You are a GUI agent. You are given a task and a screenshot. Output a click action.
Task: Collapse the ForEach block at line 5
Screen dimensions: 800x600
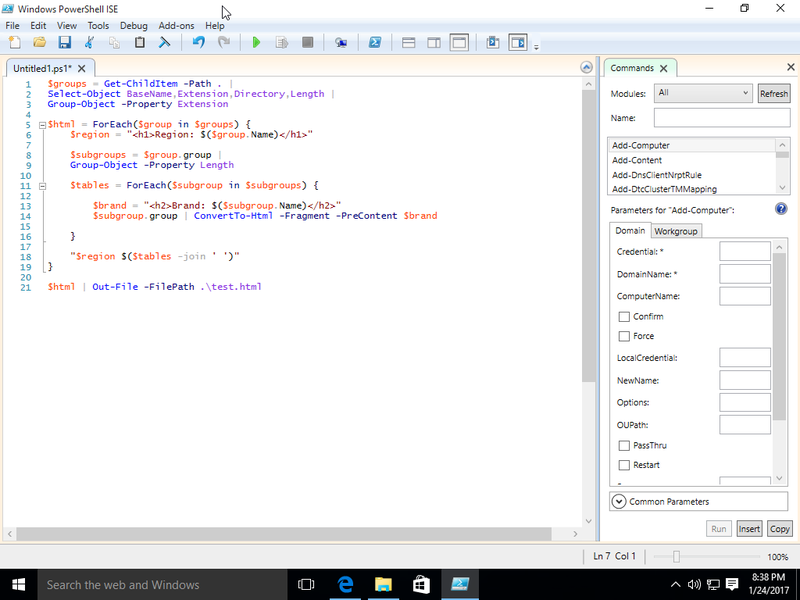point(41,124)
